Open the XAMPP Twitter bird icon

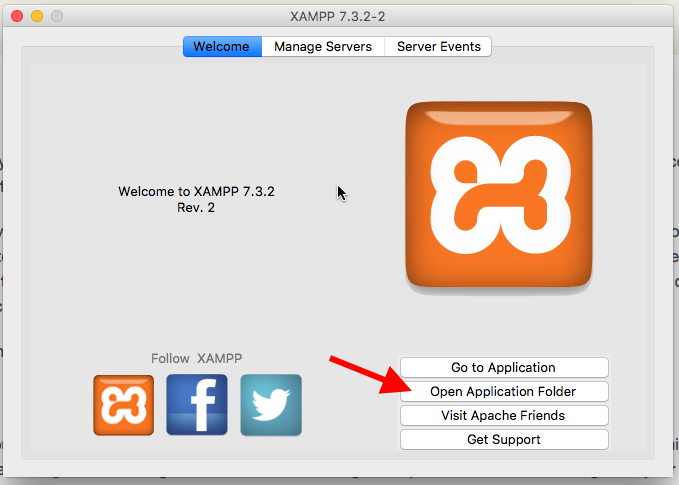pos(271,405)
